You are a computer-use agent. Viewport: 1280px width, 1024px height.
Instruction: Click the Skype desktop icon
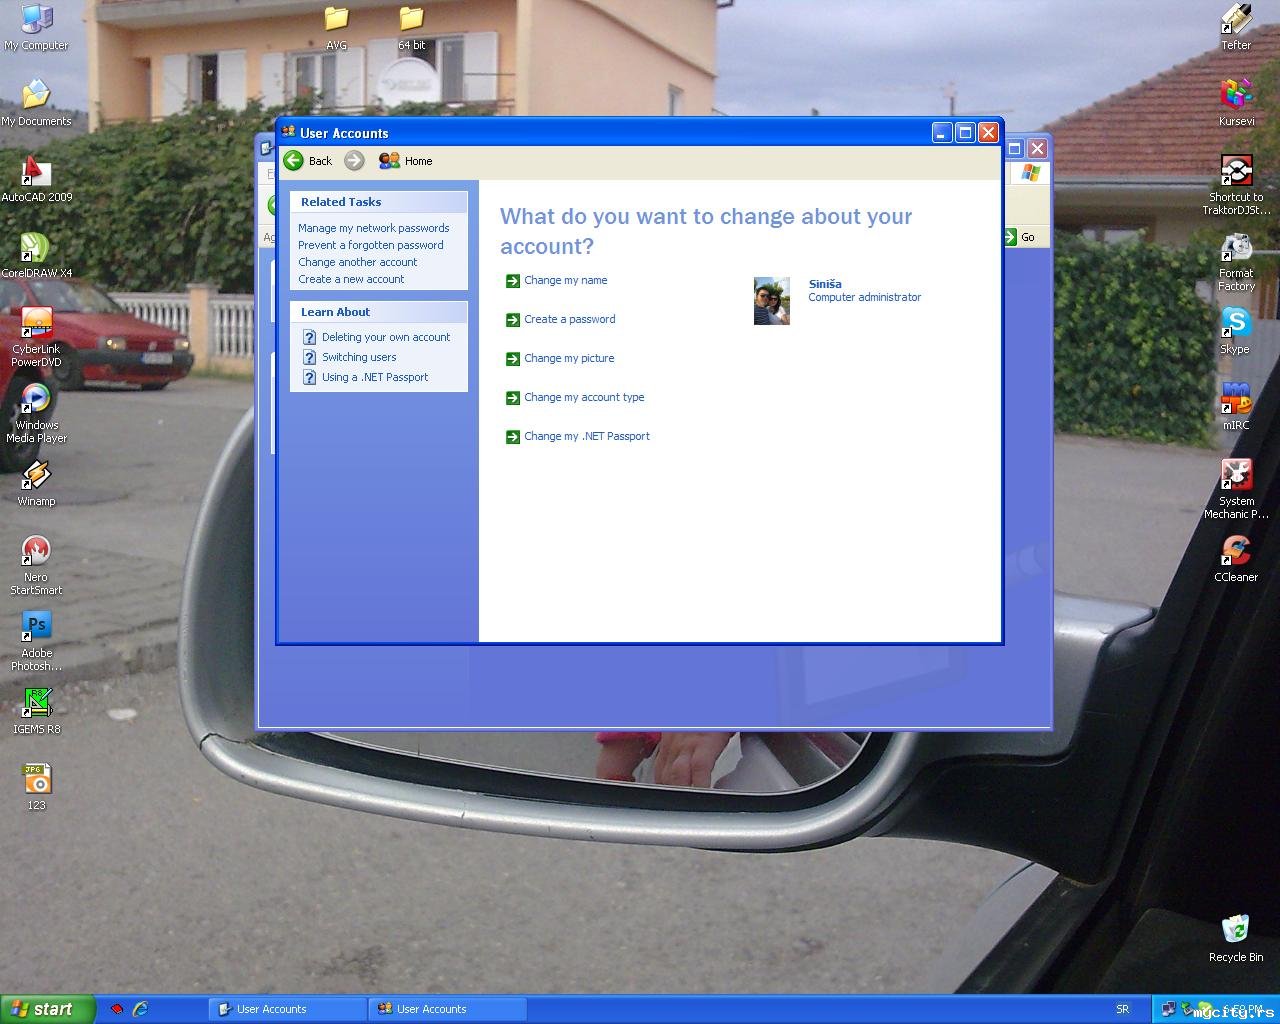click(x=1235, y=331)
